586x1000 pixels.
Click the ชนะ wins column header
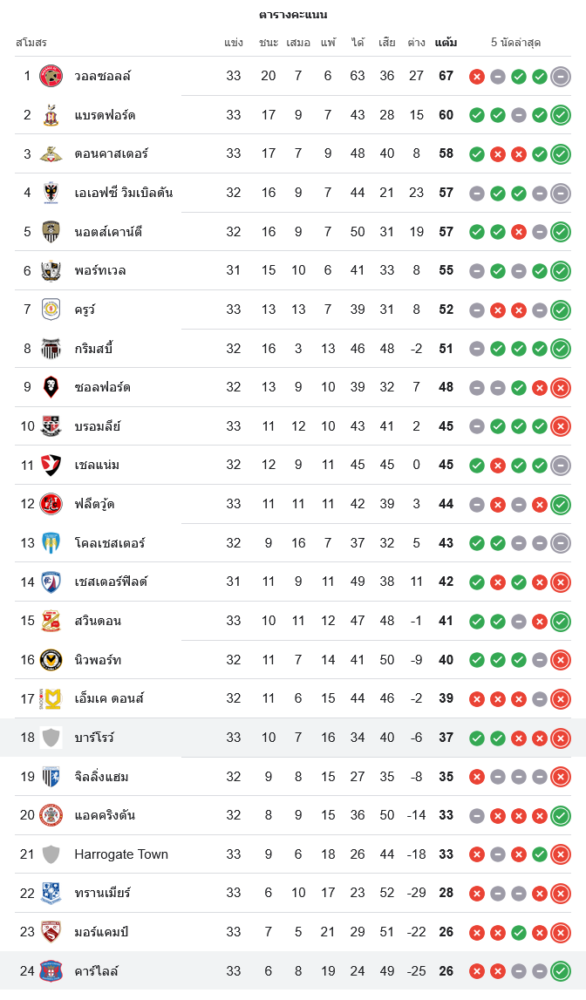pyautogui.click(x=268, y=43)
